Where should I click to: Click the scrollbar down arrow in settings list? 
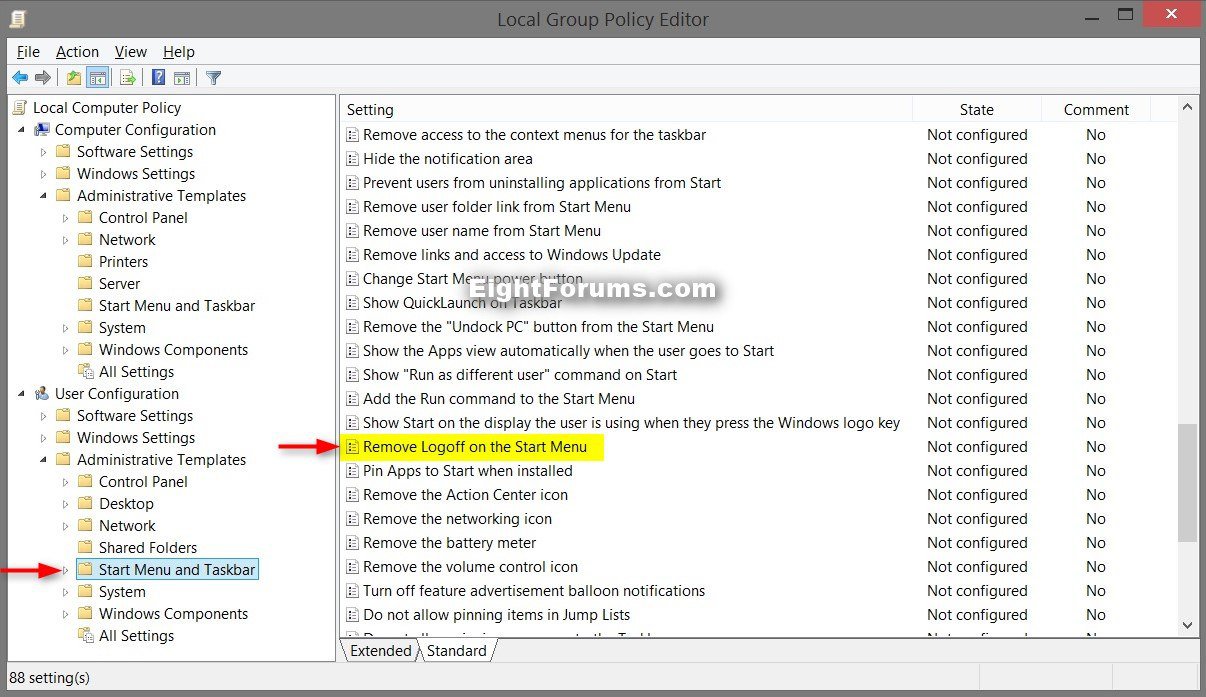pyautogui.click(x=1188, y=625)
